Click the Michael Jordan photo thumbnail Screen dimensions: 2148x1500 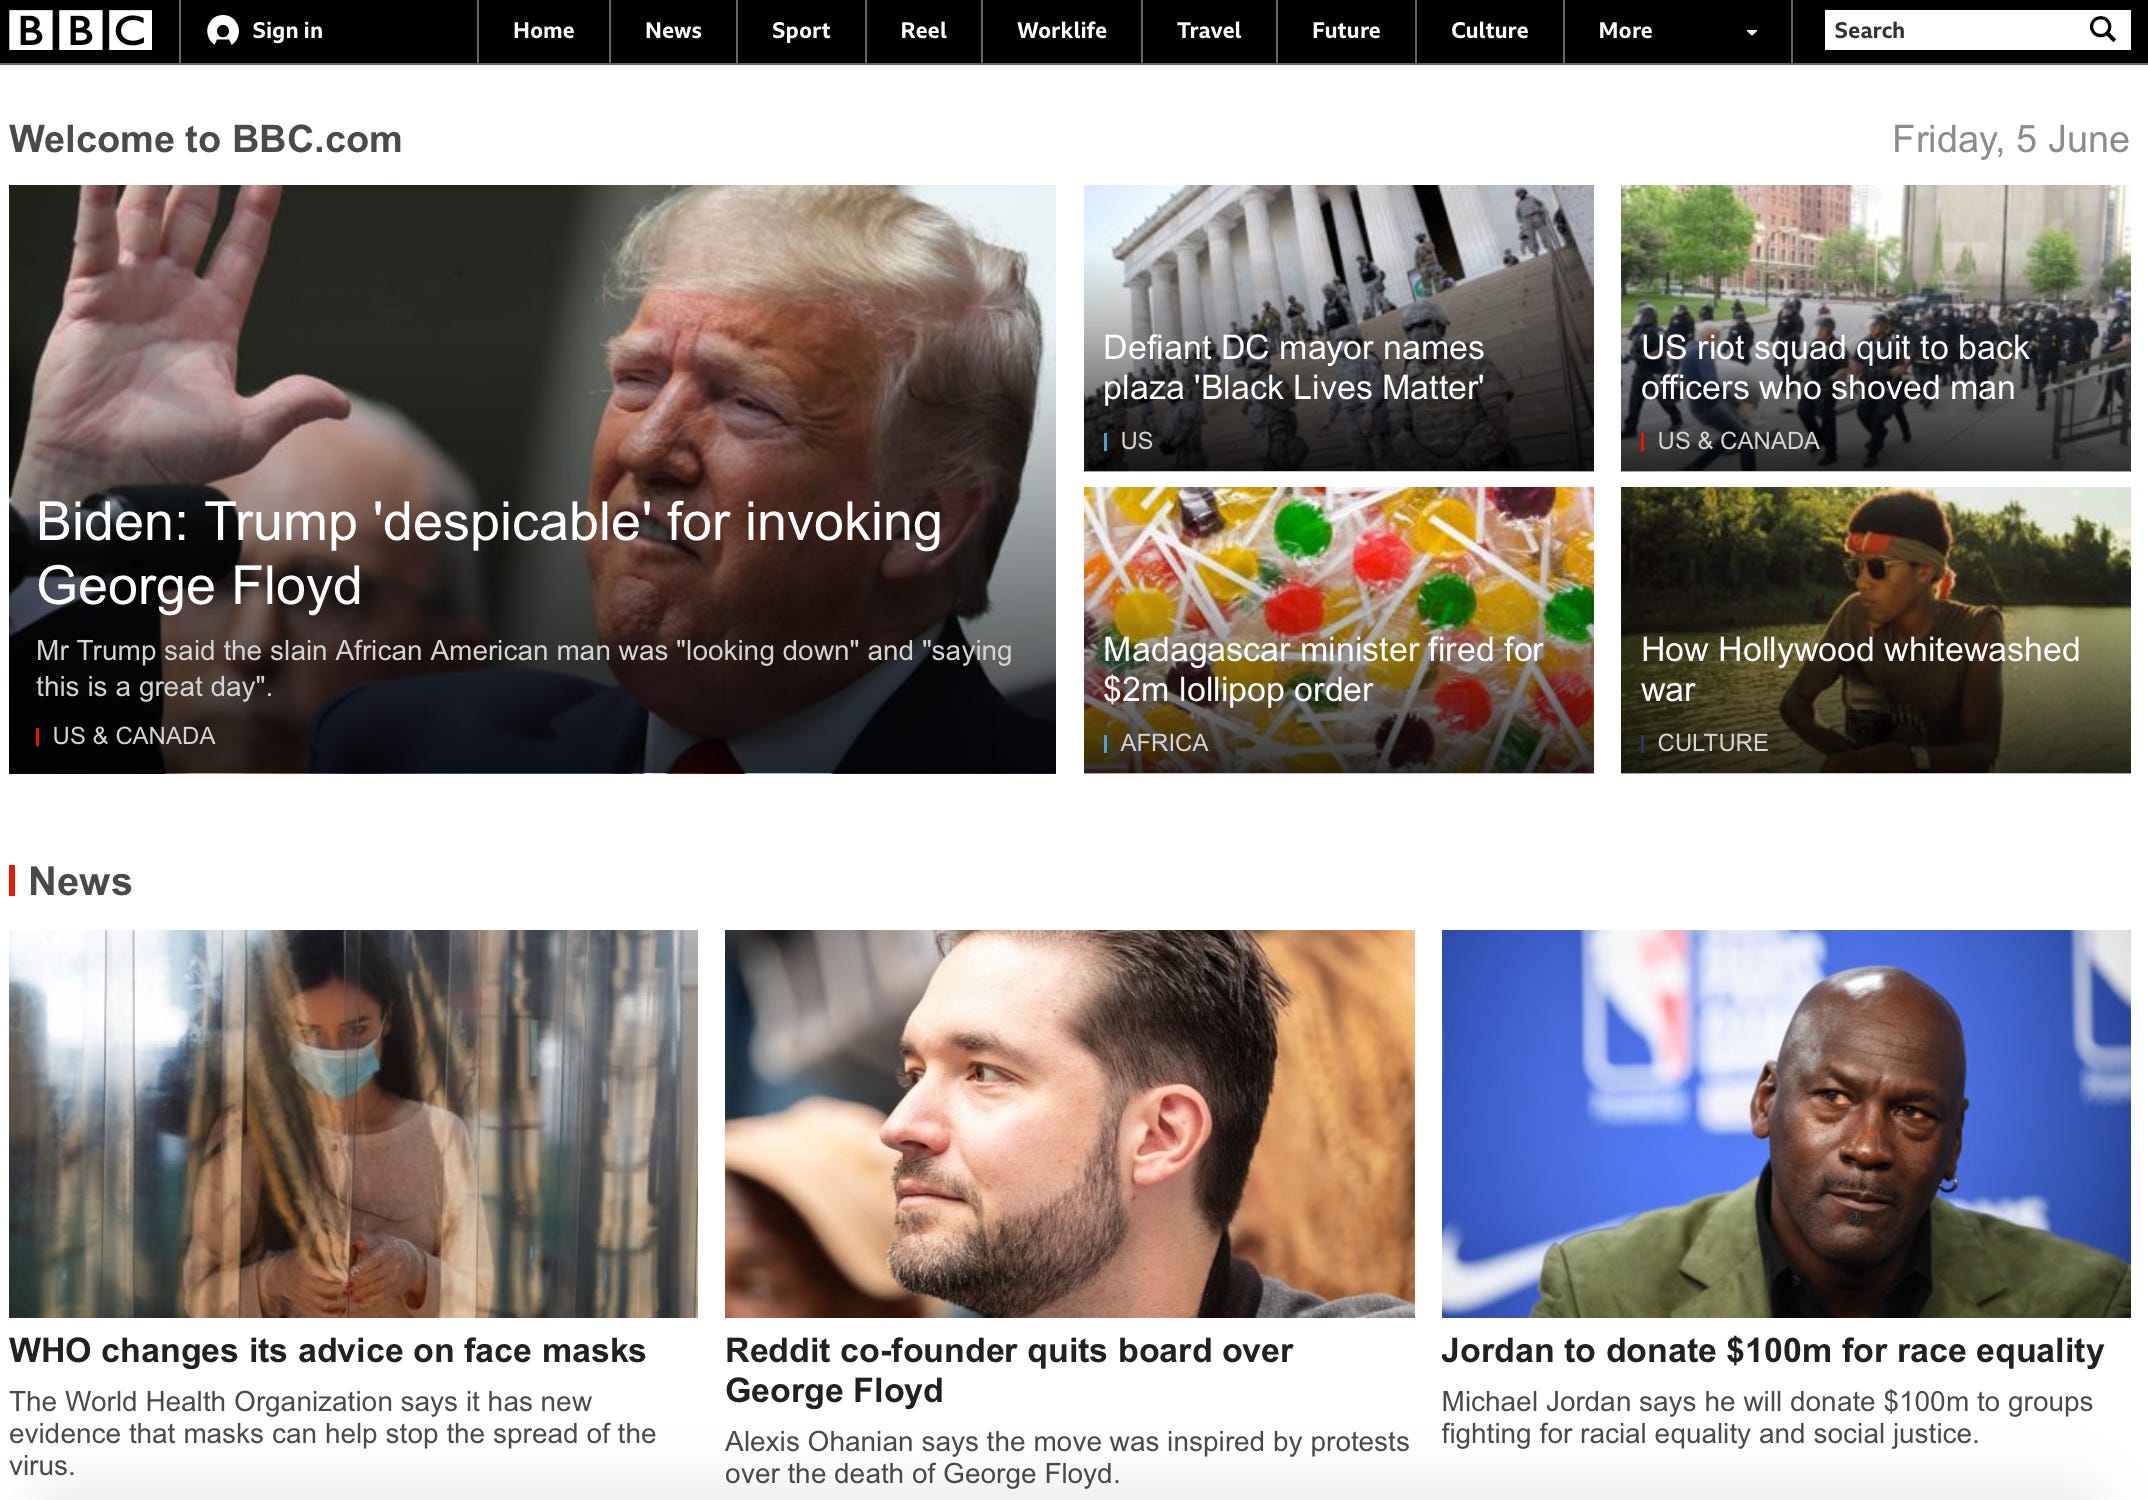click(x=1785, y=1123)
